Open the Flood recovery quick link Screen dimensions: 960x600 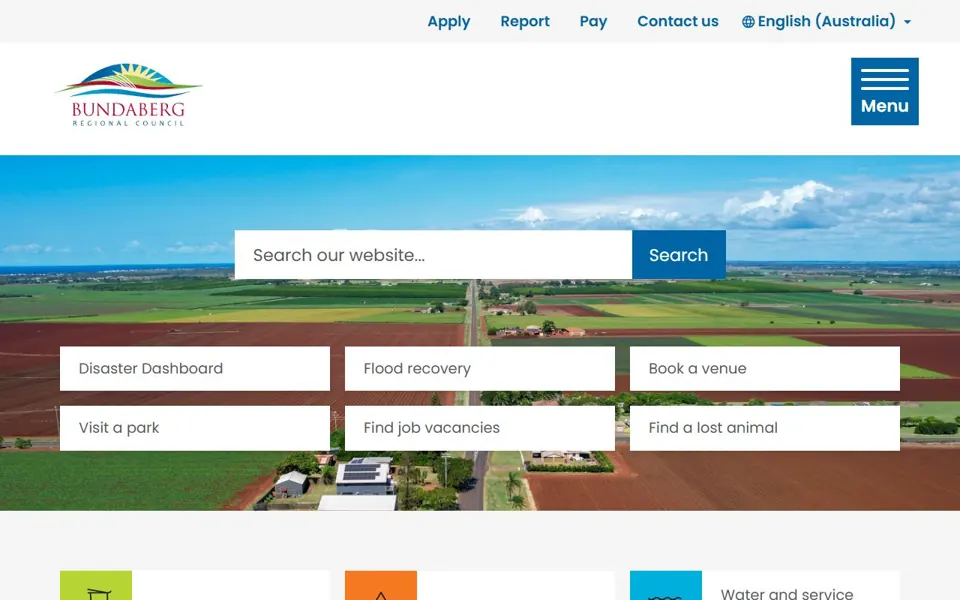coord(479,369)
